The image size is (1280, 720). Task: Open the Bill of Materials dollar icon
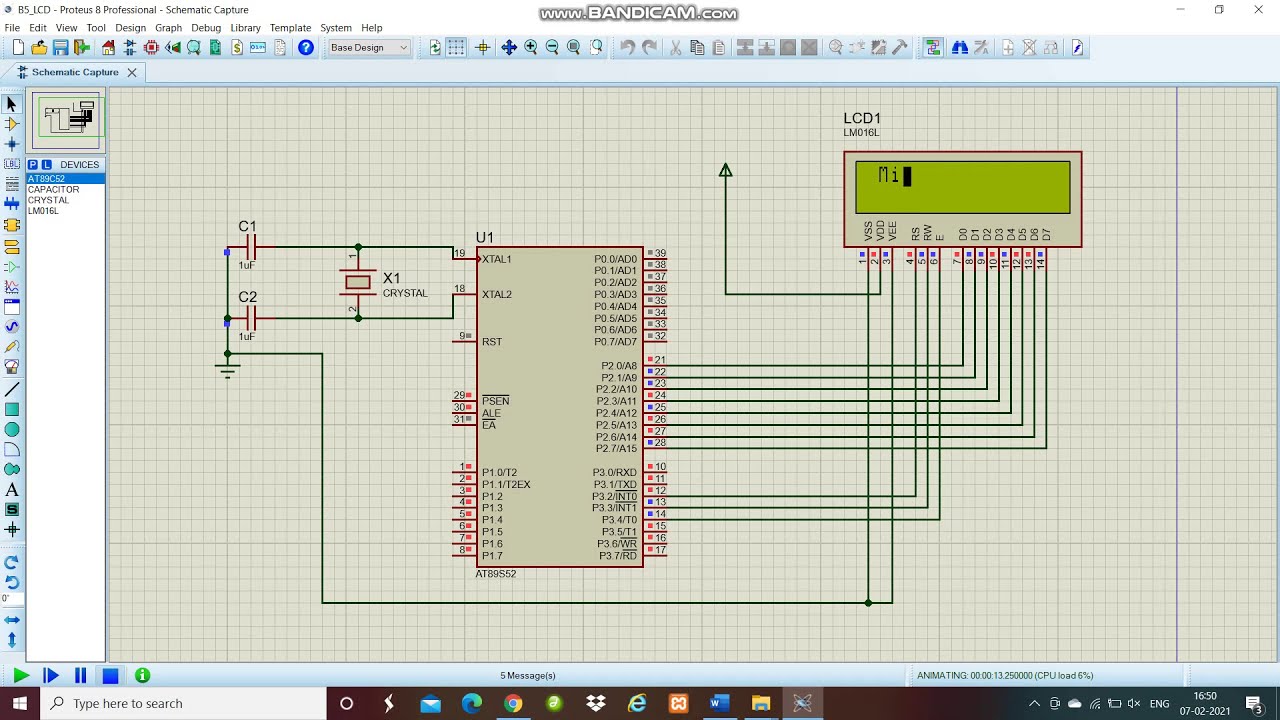(x=237, y=47)
